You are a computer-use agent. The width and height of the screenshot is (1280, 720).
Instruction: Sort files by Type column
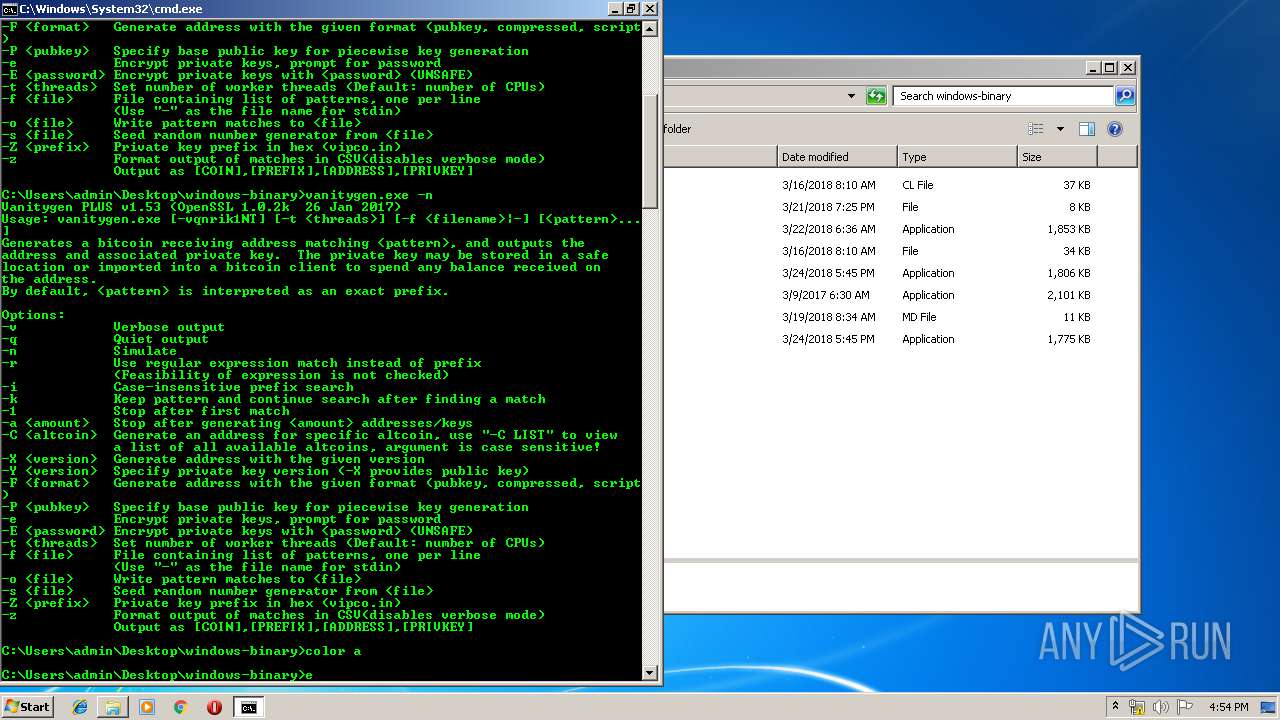coord(957,157)
